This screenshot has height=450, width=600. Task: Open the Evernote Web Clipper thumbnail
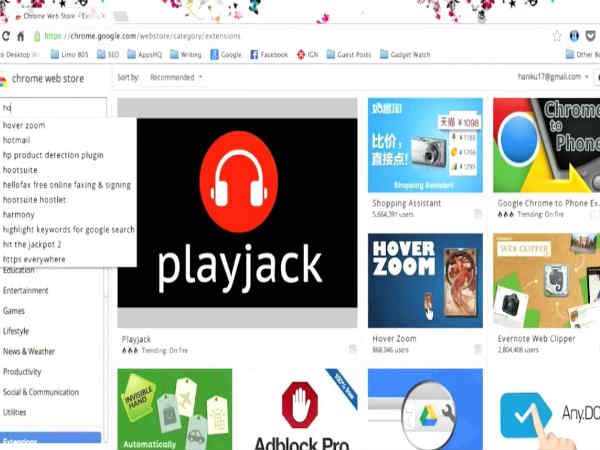[546, 280]
